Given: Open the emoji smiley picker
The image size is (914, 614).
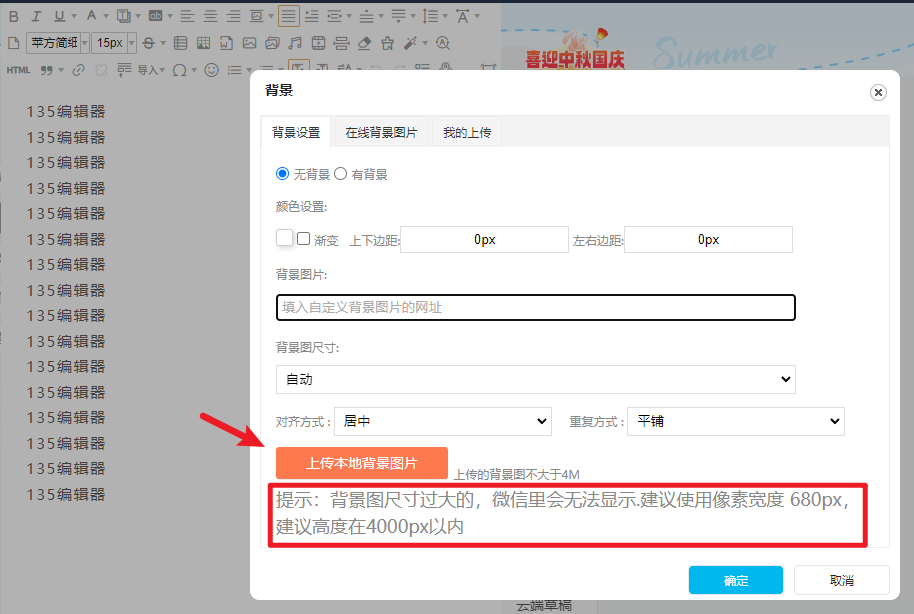Looking at the screenshot, I should click(211, 70).
